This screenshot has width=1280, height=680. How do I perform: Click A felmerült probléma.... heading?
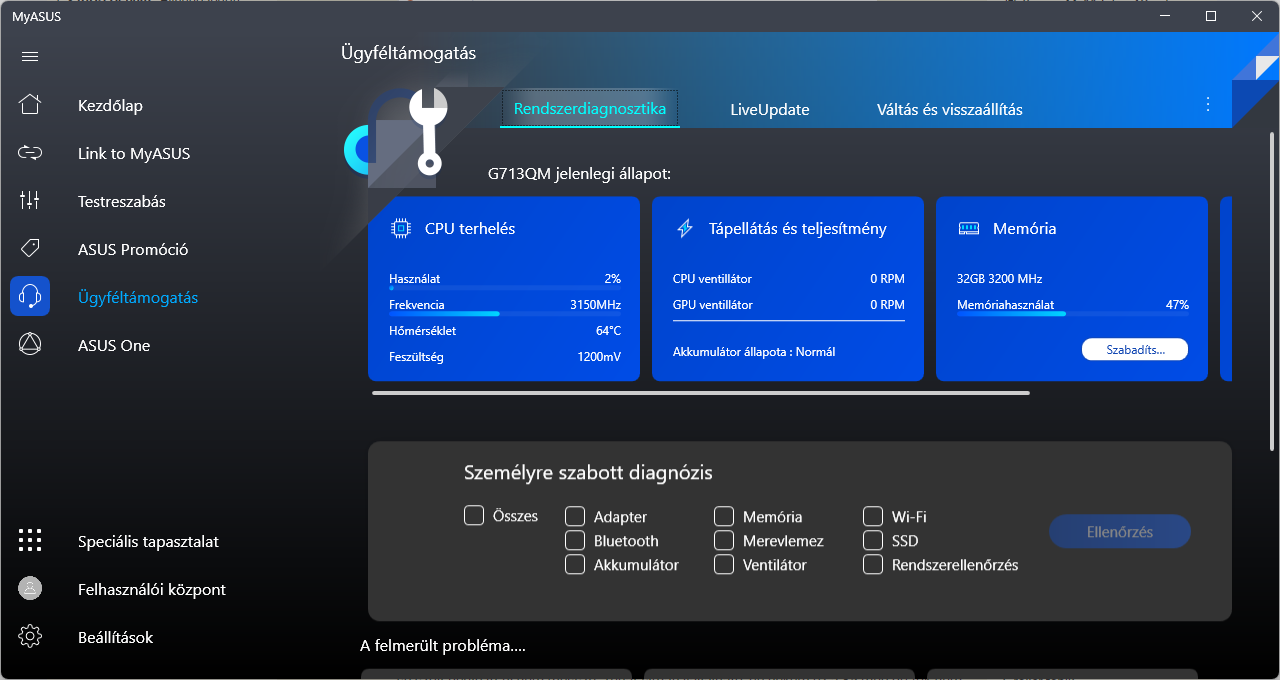click(443, 646)
